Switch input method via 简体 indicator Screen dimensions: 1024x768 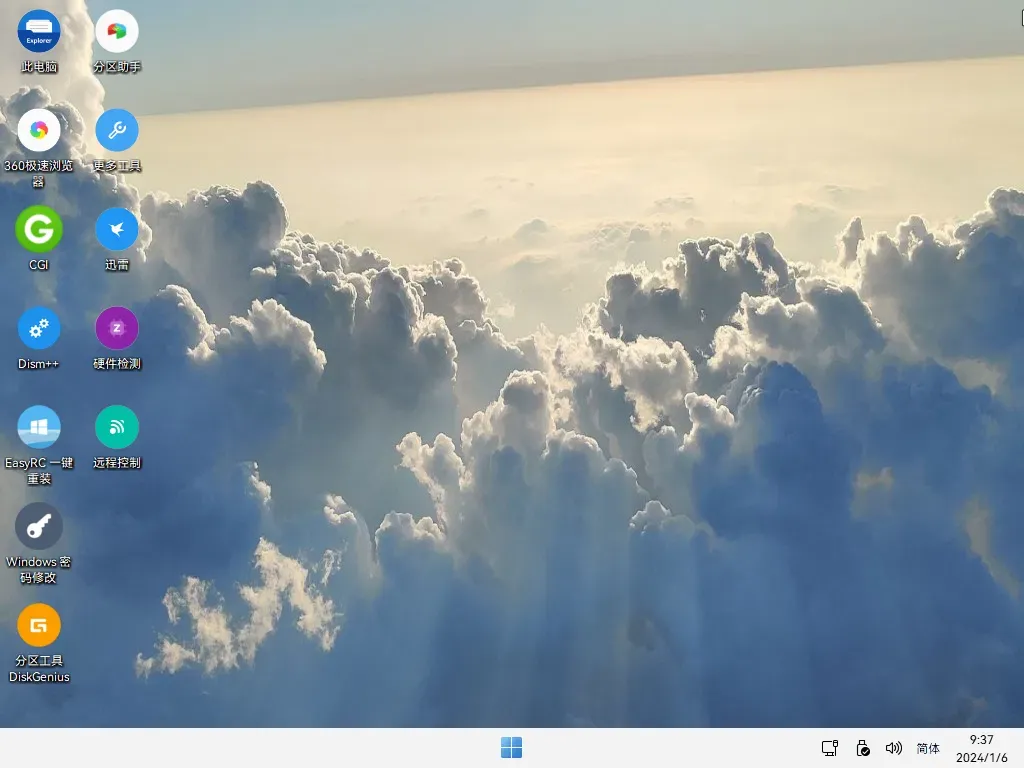(x=928, y=747)
